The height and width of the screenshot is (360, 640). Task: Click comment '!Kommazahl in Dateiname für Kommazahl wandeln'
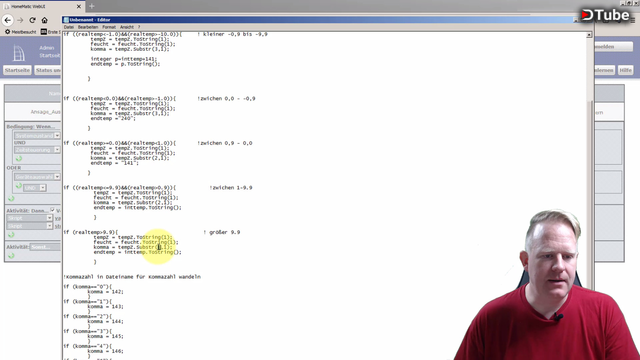[x=132, y=277]
